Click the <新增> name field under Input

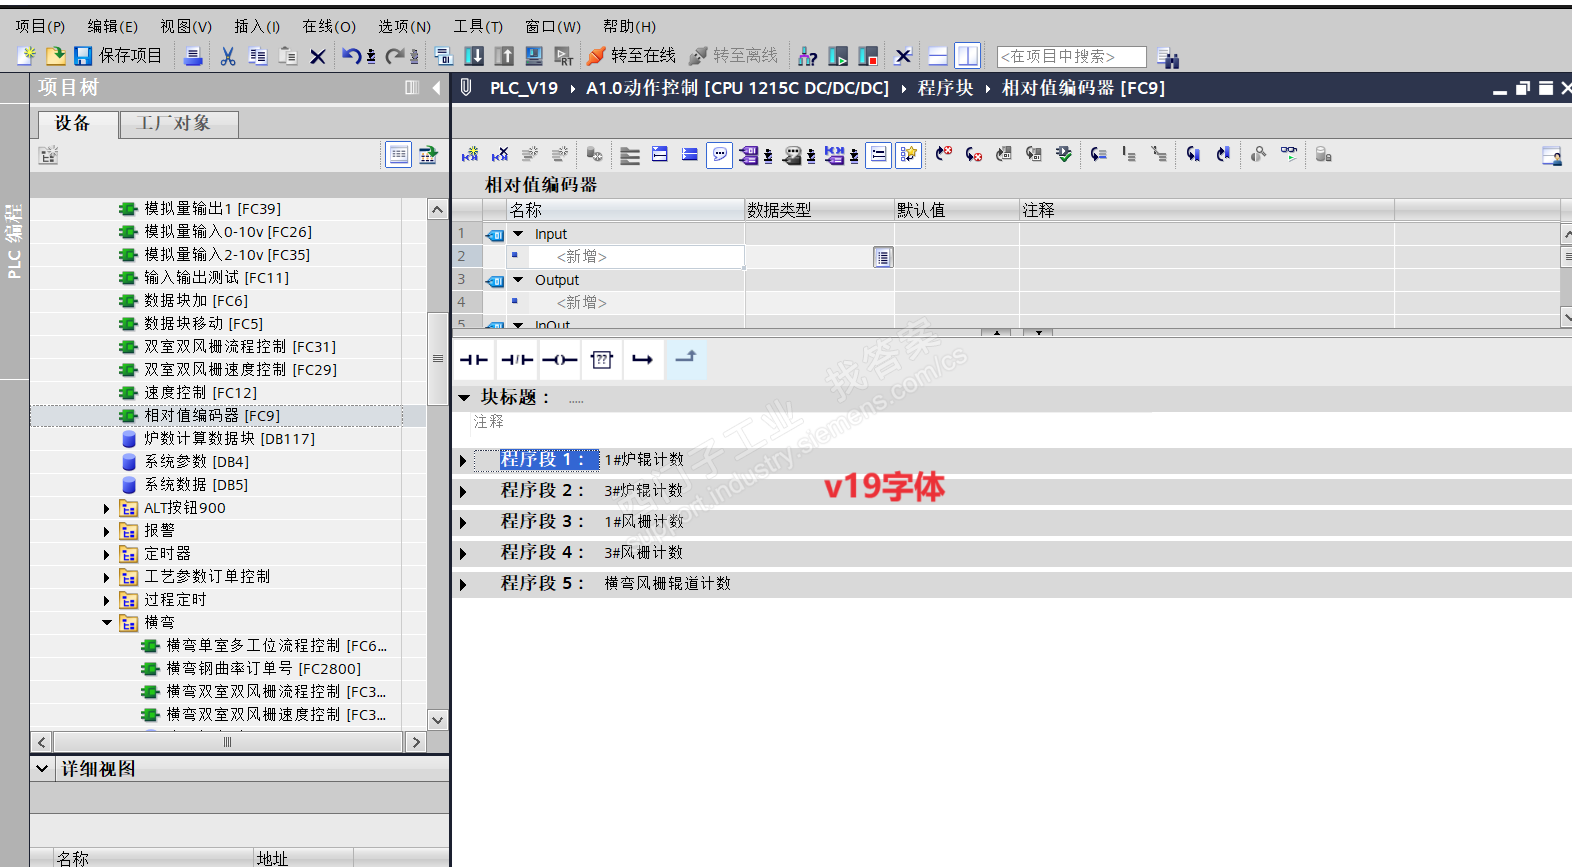point(635,257)
